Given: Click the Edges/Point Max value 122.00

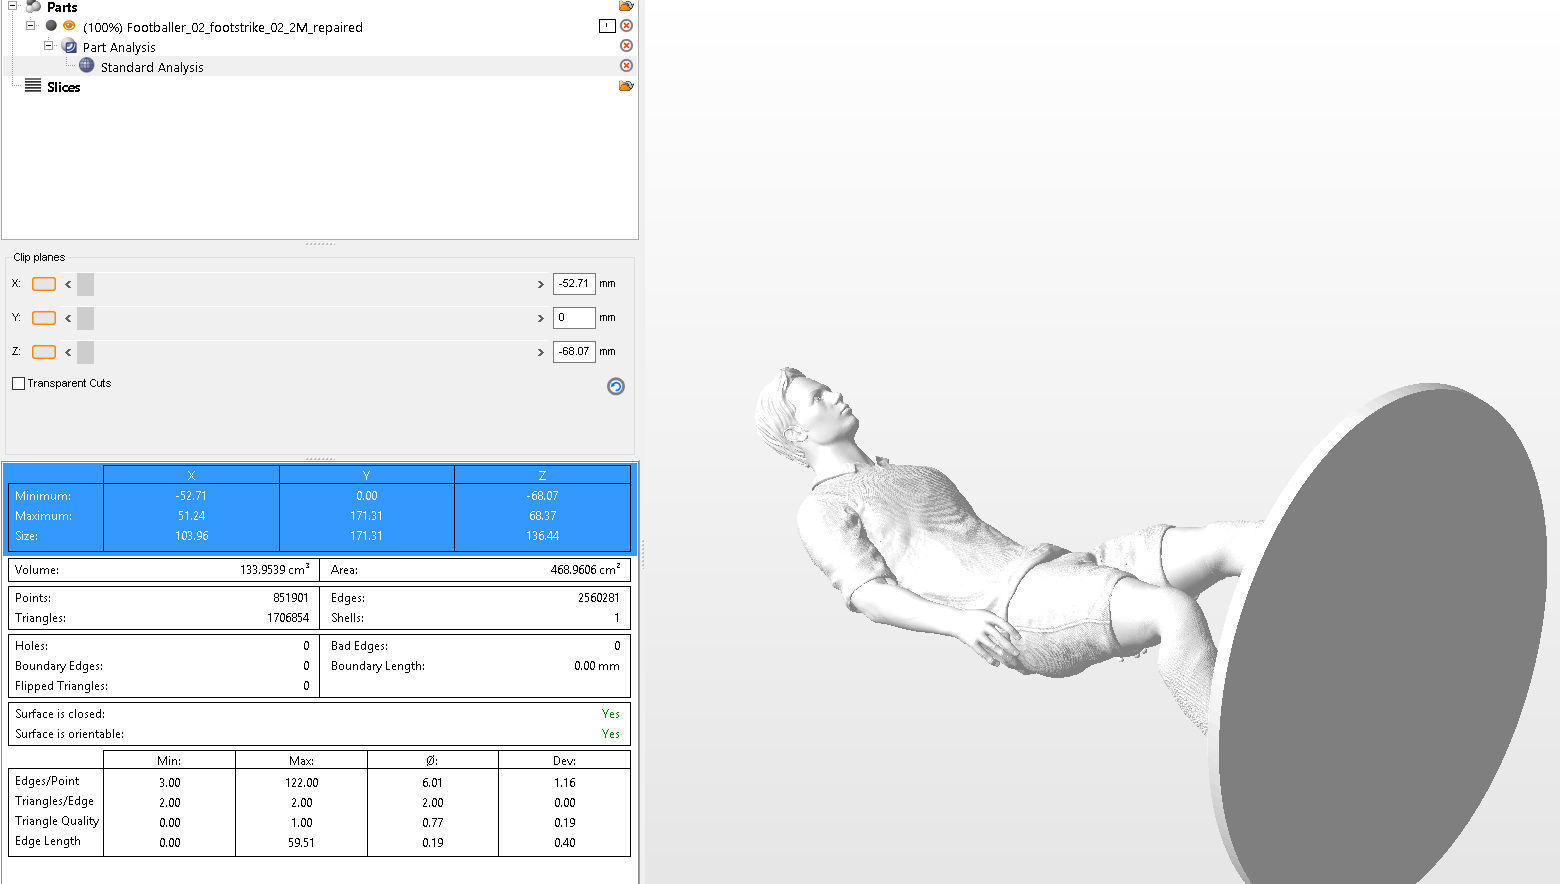Looking at the screenshot, I should click(x=301, y=783).
